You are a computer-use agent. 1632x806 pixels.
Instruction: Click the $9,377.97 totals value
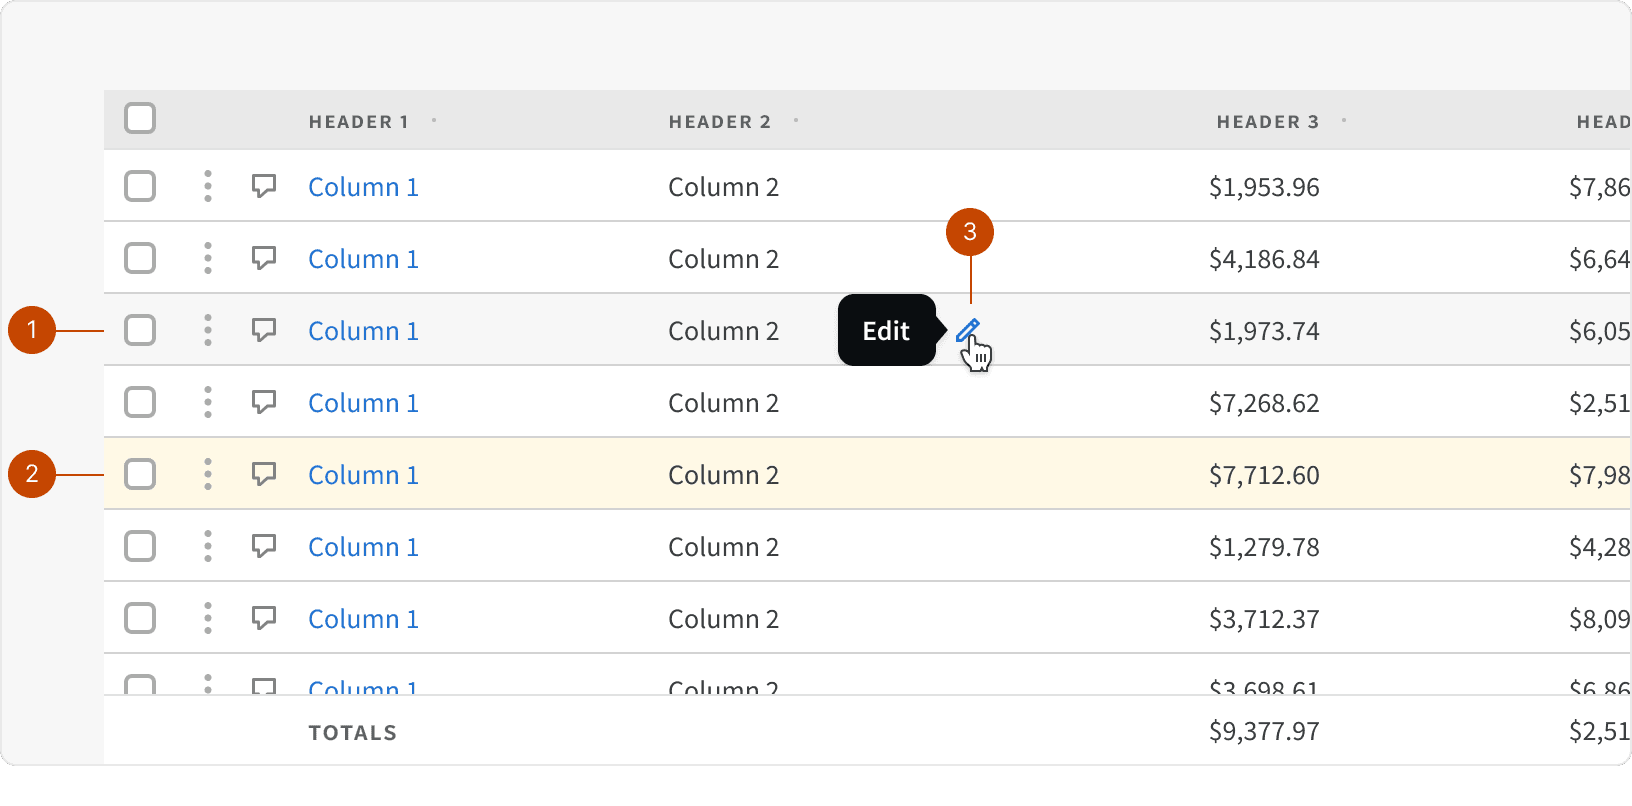(x=1264, y=731)
